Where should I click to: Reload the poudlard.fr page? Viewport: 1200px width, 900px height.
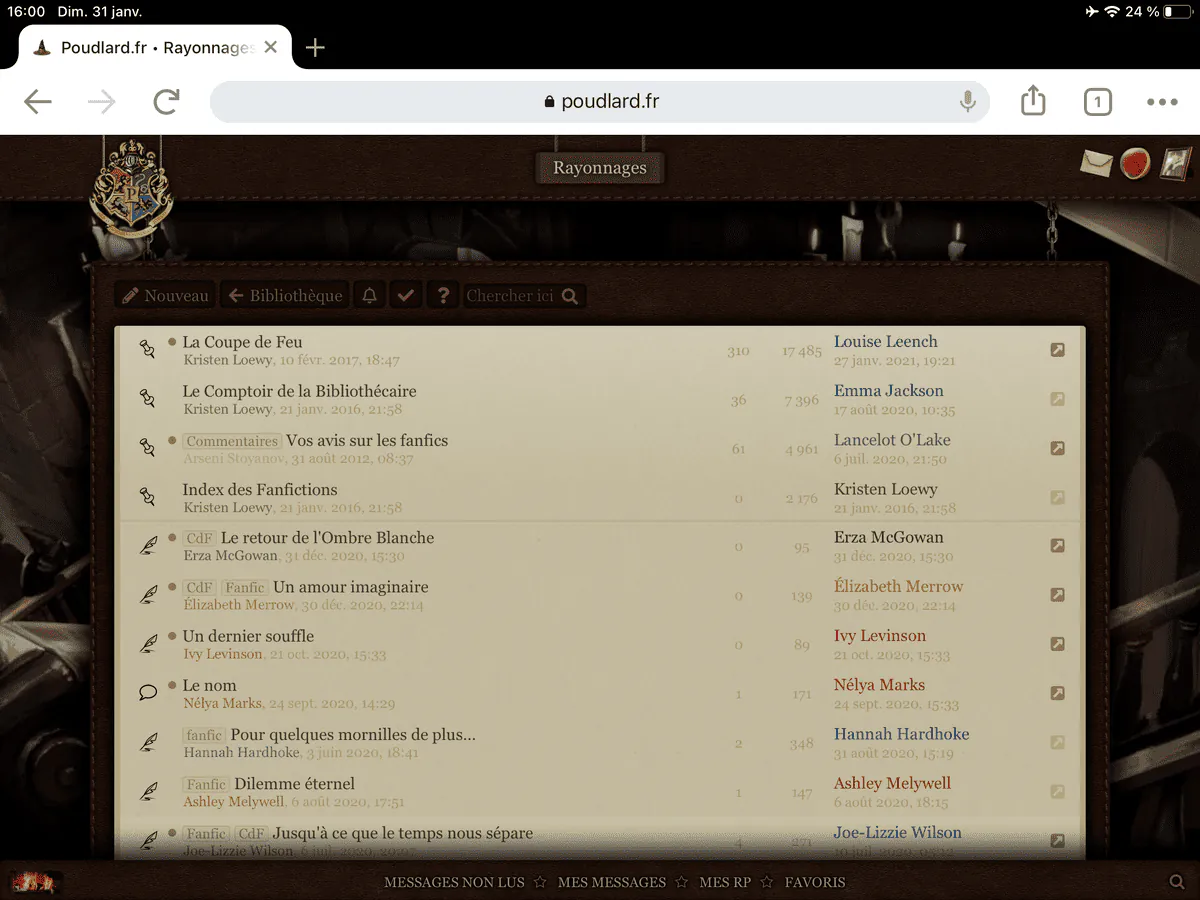point(166,101)
